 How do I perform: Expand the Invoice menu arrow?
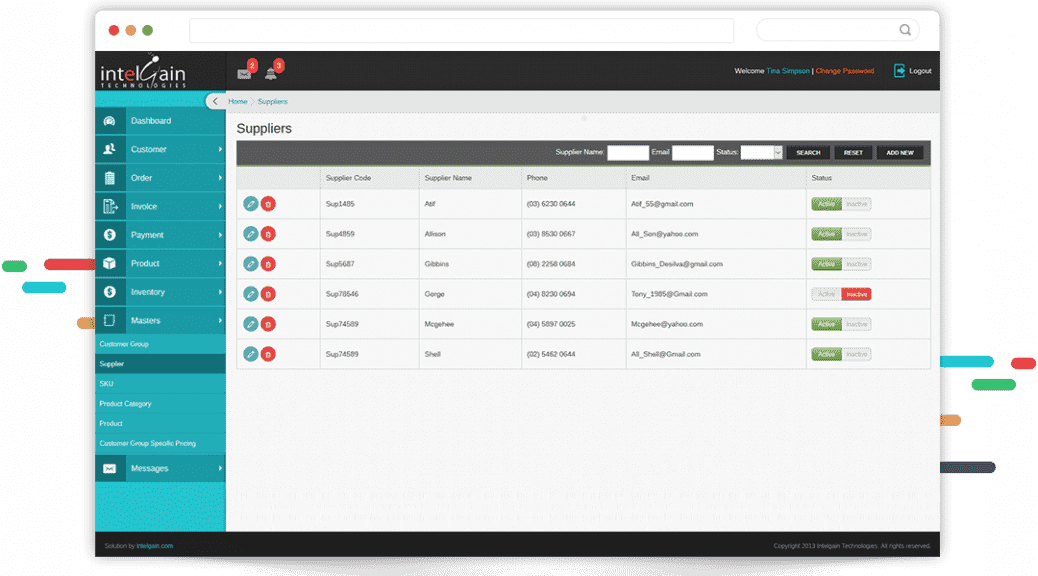click(220, 207)
